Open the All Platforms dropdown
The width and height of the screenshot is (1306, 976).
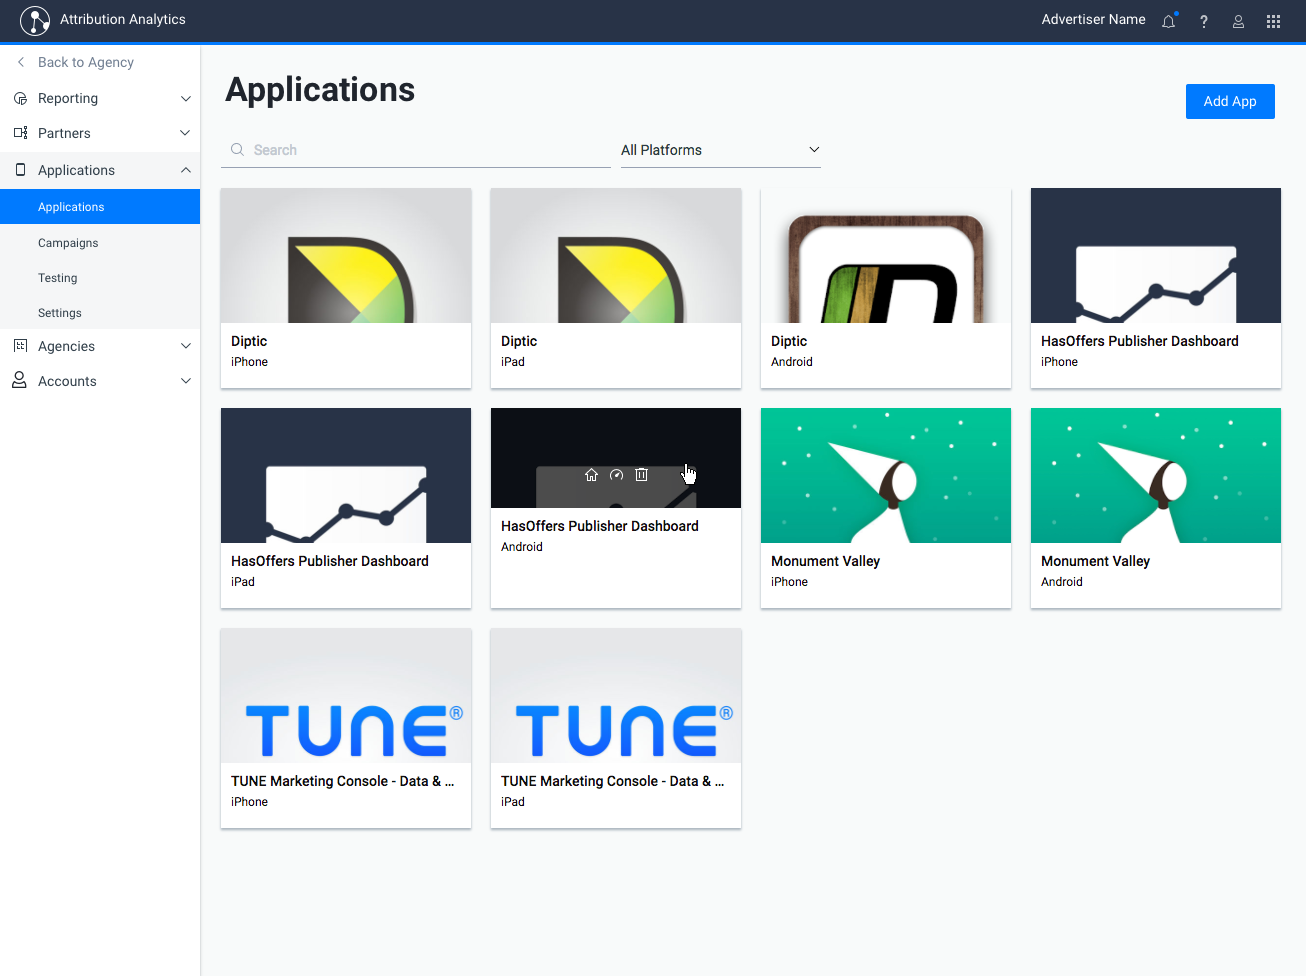pos(720,150)
